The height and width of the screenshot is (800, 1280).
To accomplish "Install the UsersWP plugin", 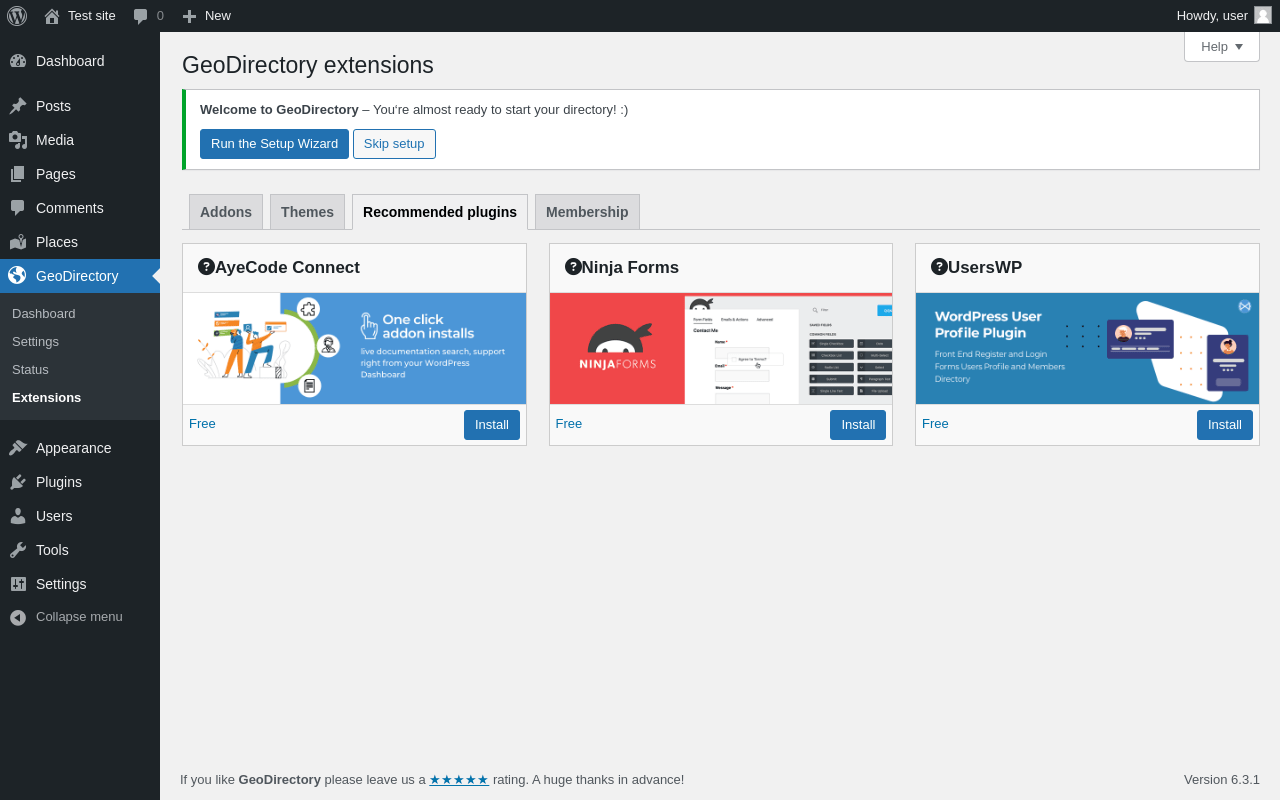I will [x=1225, y=425].
